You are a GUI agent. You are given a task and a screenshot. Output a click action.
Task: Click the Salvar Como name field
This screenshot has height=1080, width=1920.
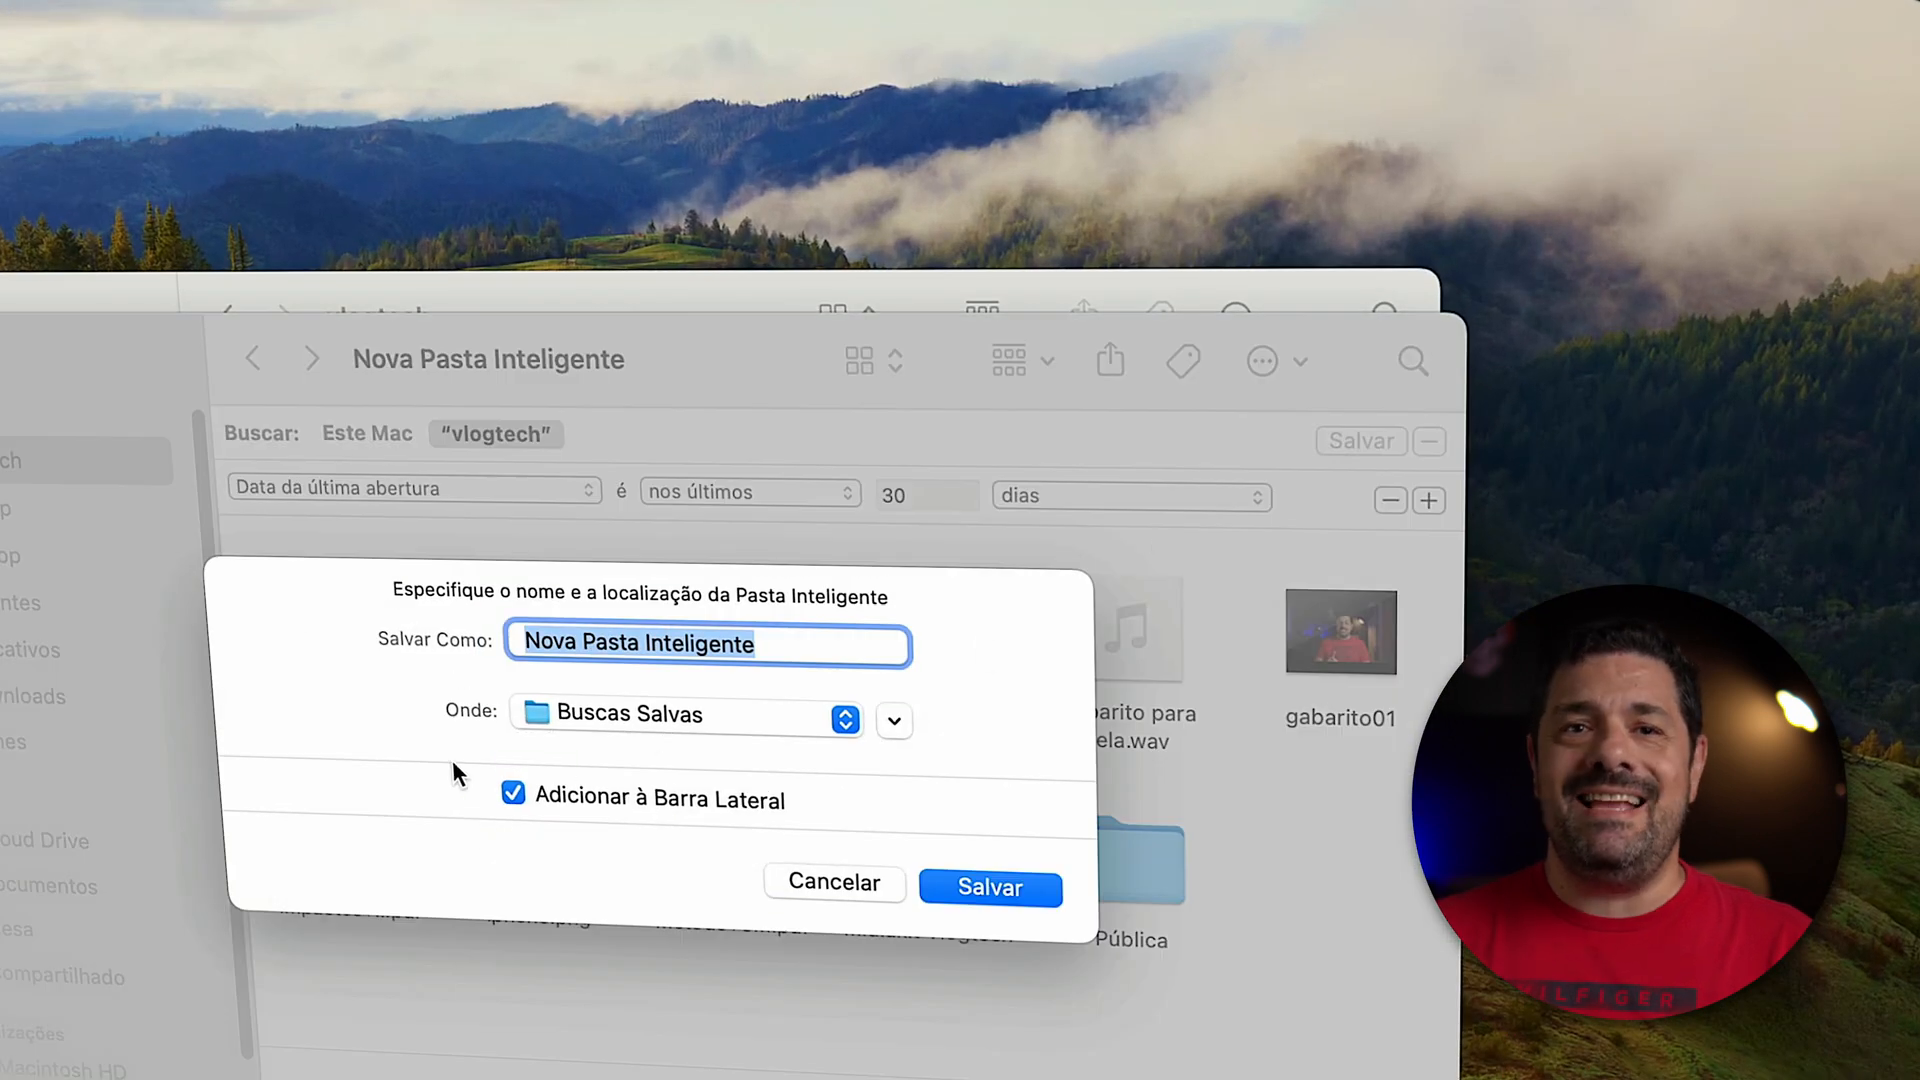click(x=708, y=644)
